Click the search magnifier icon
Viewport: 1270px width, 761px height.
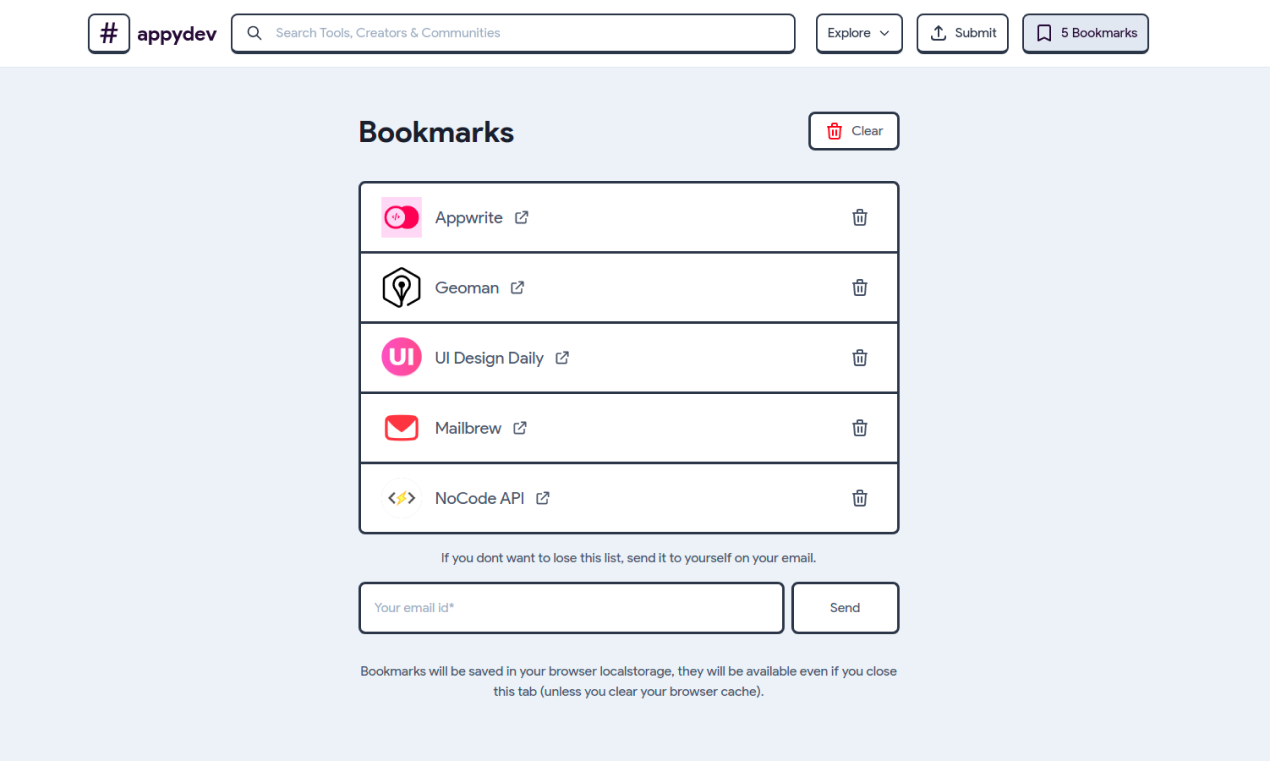click(x=254, y=33)
